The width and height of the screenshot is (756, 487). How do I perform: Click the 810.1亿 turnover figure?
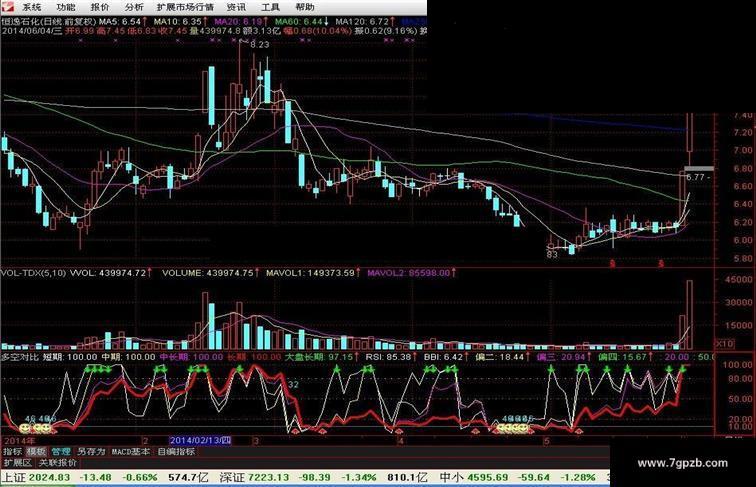407,478
